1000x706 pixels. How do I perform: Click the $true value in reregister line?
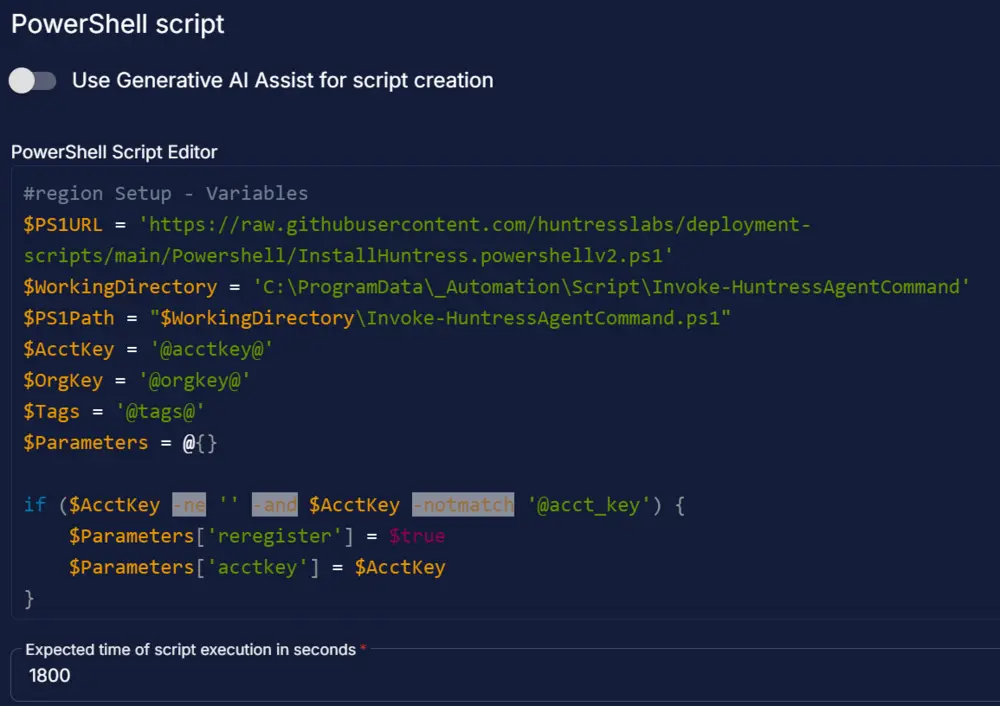417,536
